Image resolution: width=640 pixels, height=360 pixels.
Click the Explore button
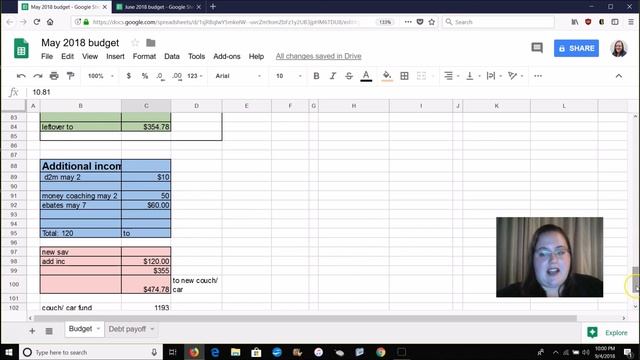(x=607, y=333)
